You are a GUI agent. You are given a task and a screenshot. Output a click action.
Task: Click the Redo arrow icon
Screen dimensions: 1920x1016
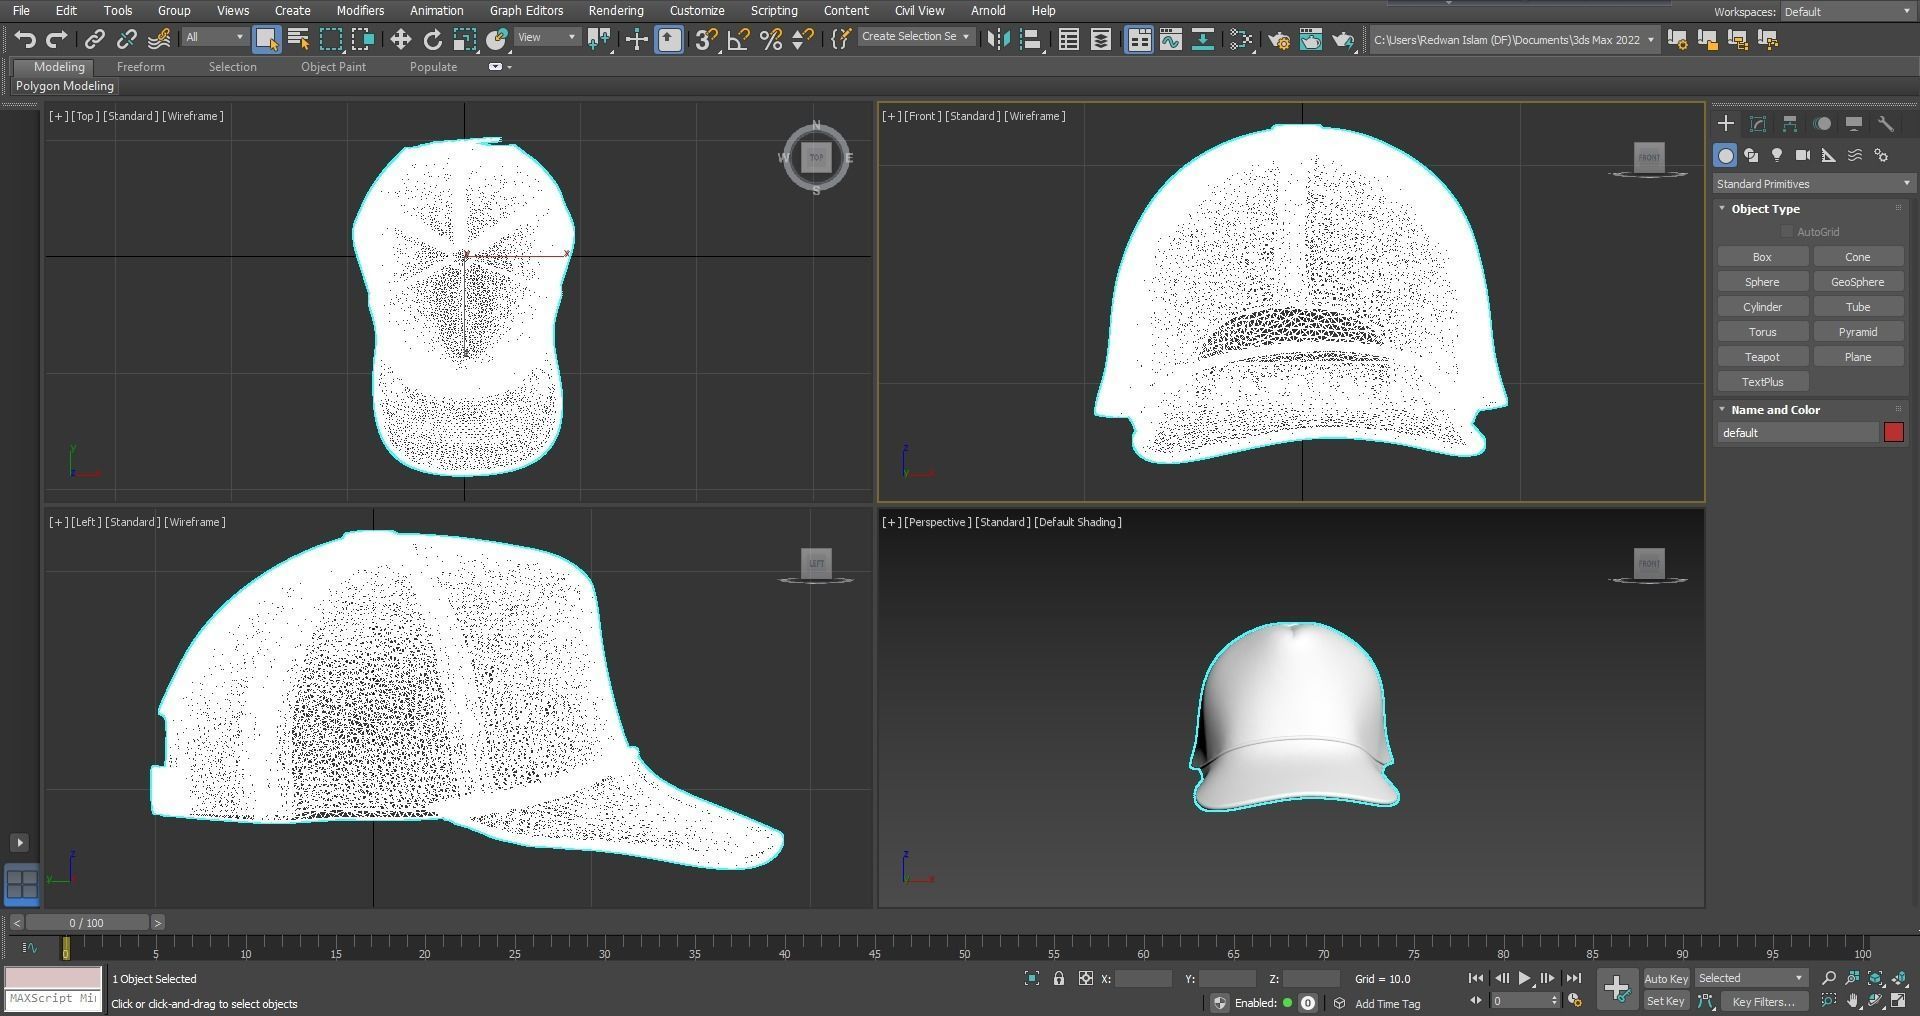coord(57,39)
